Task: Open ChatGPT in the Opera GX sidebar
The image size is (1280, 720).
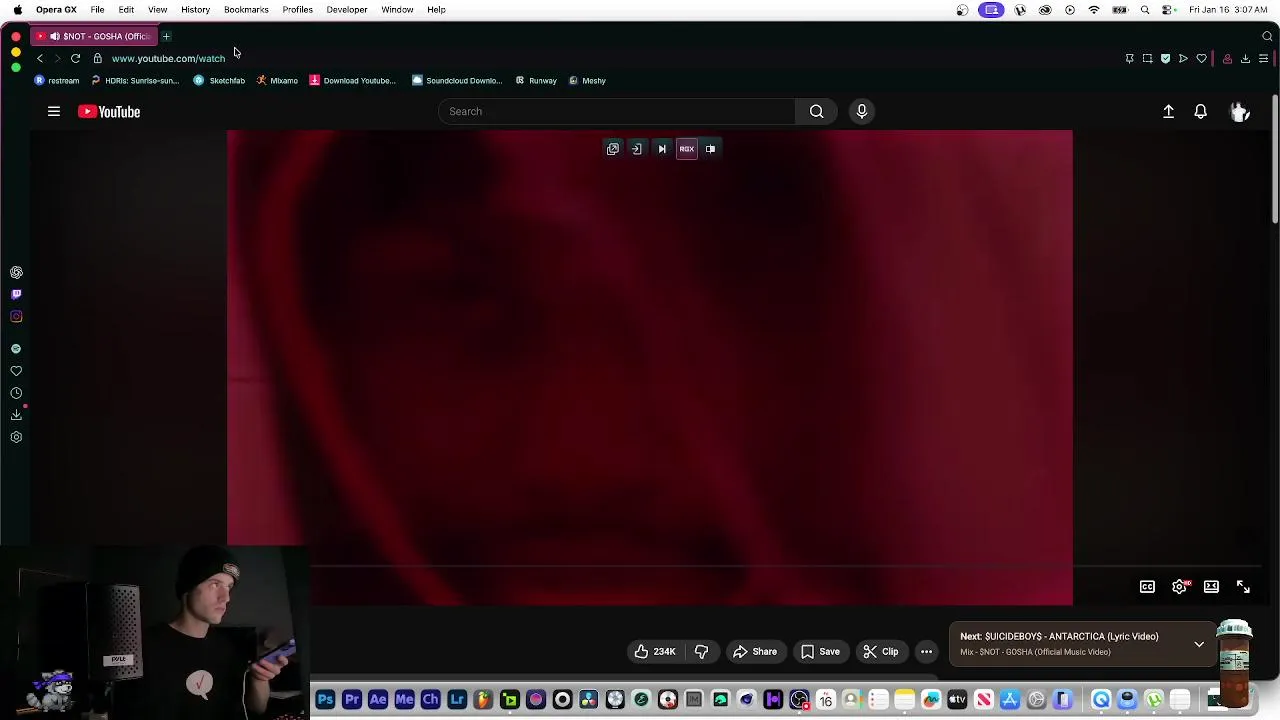Action: (16, 272)
